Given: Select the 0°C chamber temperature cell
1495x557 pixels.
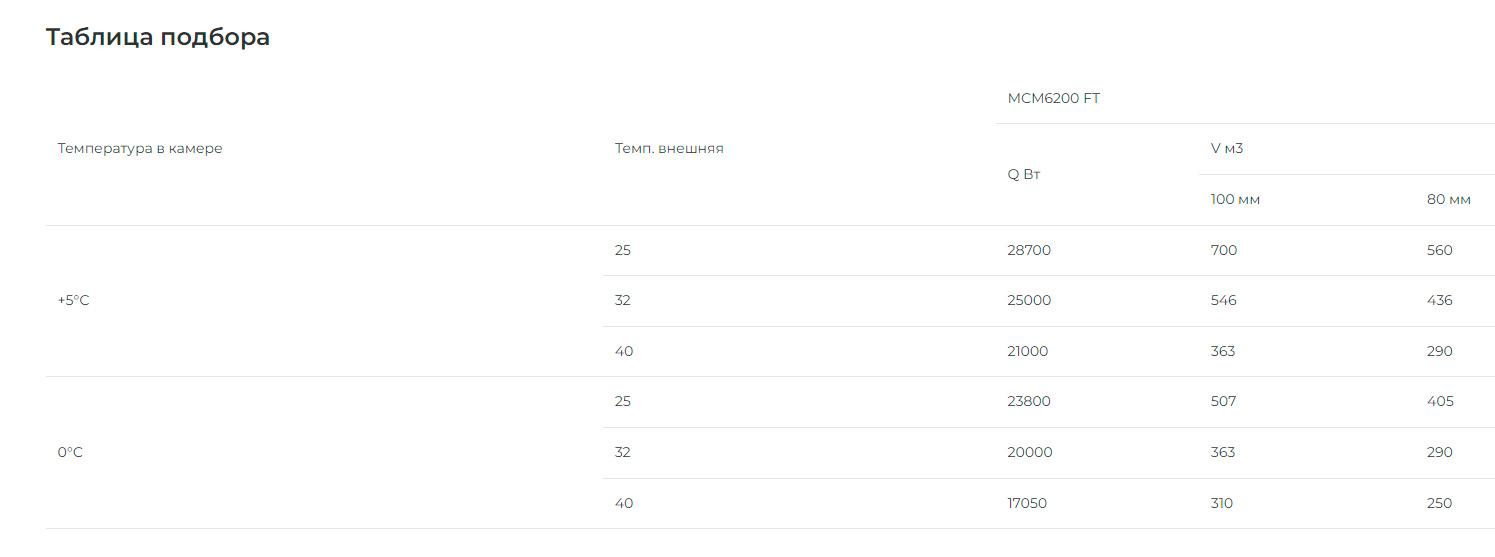Looking at the screenshot, I should pyautogui.click(x=70, y=453).
